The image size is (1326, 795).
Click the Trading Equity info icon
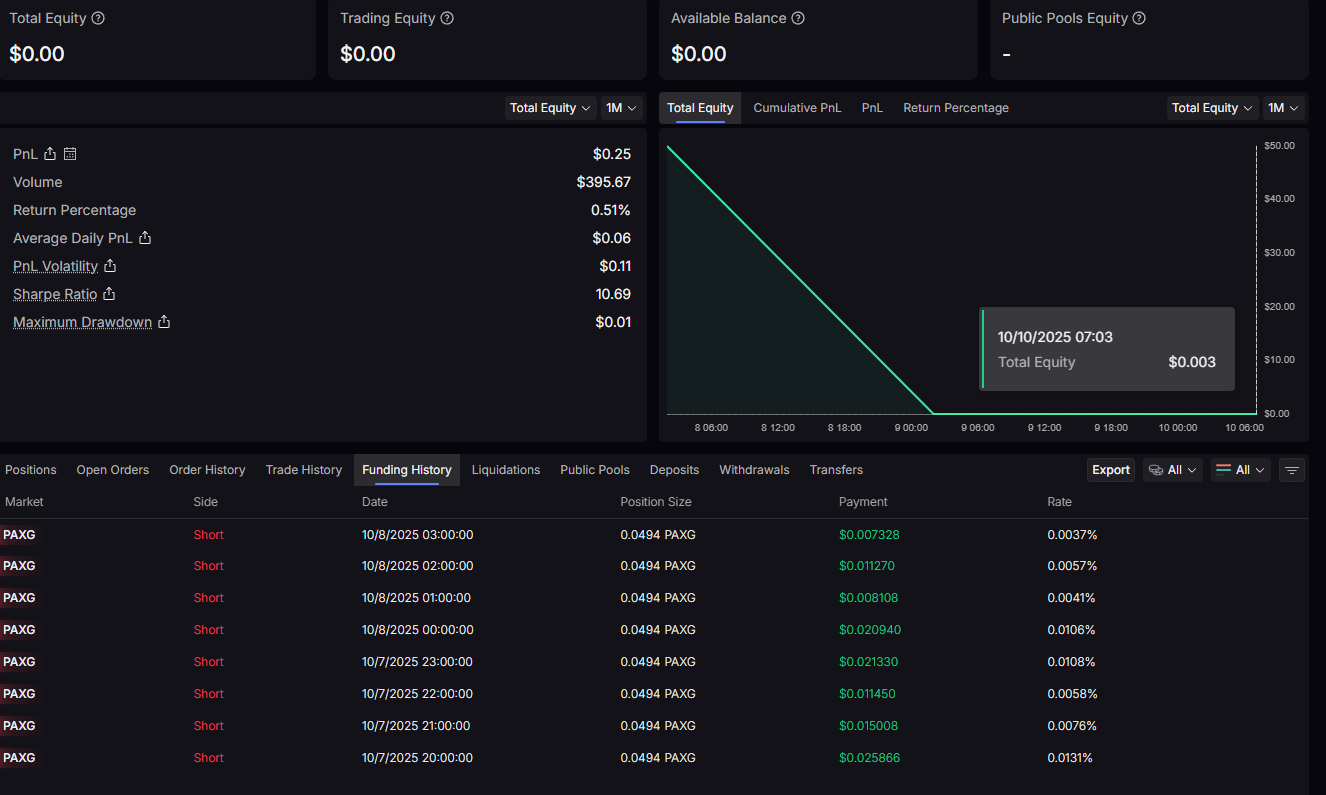coord(447,18)
